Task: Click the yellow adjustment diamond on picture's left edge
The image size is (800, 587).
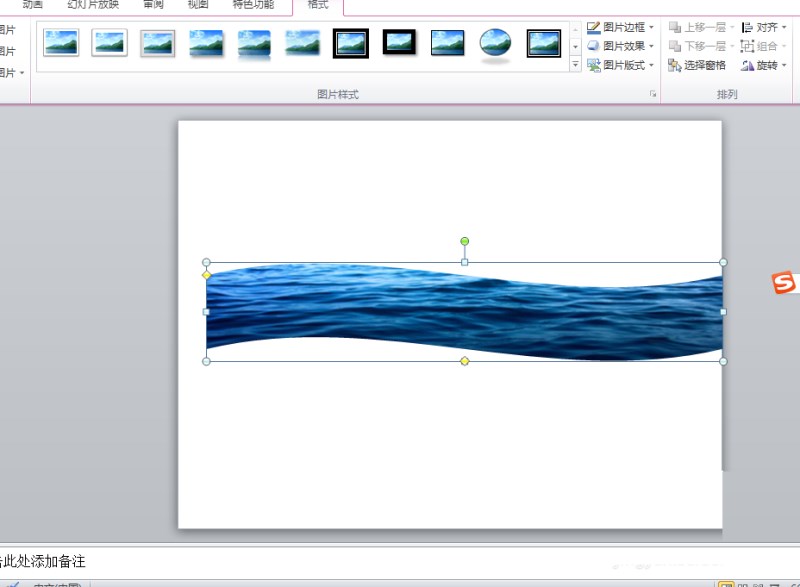Action: pyautogui.click(x=206, y=275)
